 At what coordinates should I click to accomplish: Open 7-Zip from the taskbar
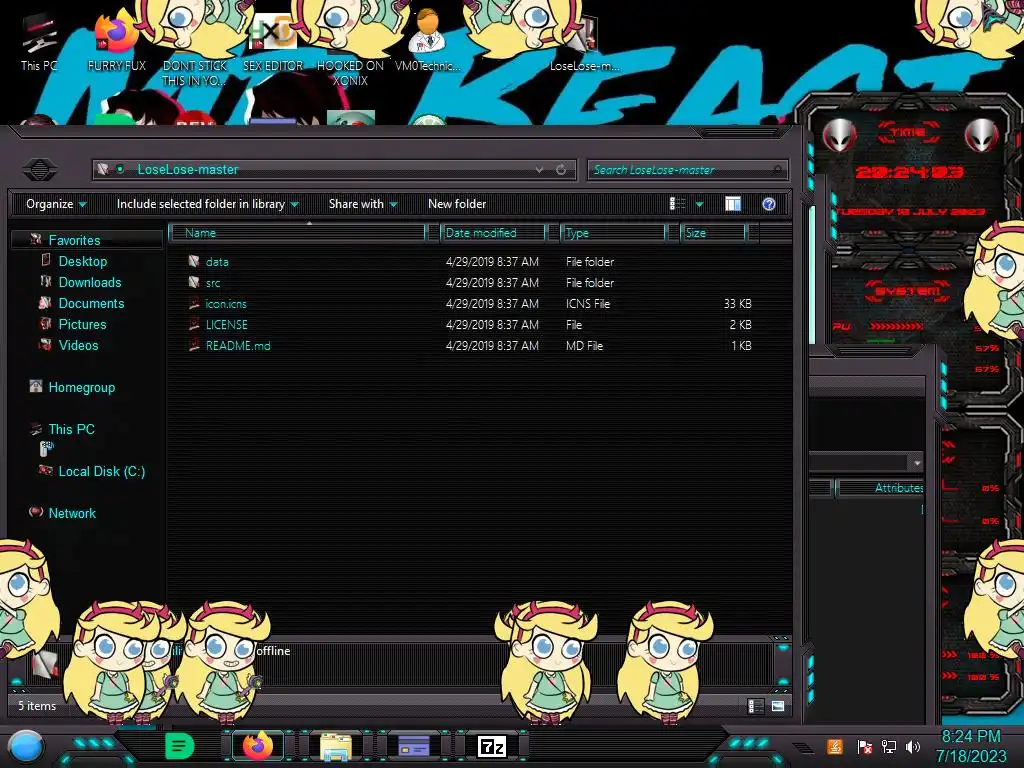pyautogui.click(x=492, y=746)
